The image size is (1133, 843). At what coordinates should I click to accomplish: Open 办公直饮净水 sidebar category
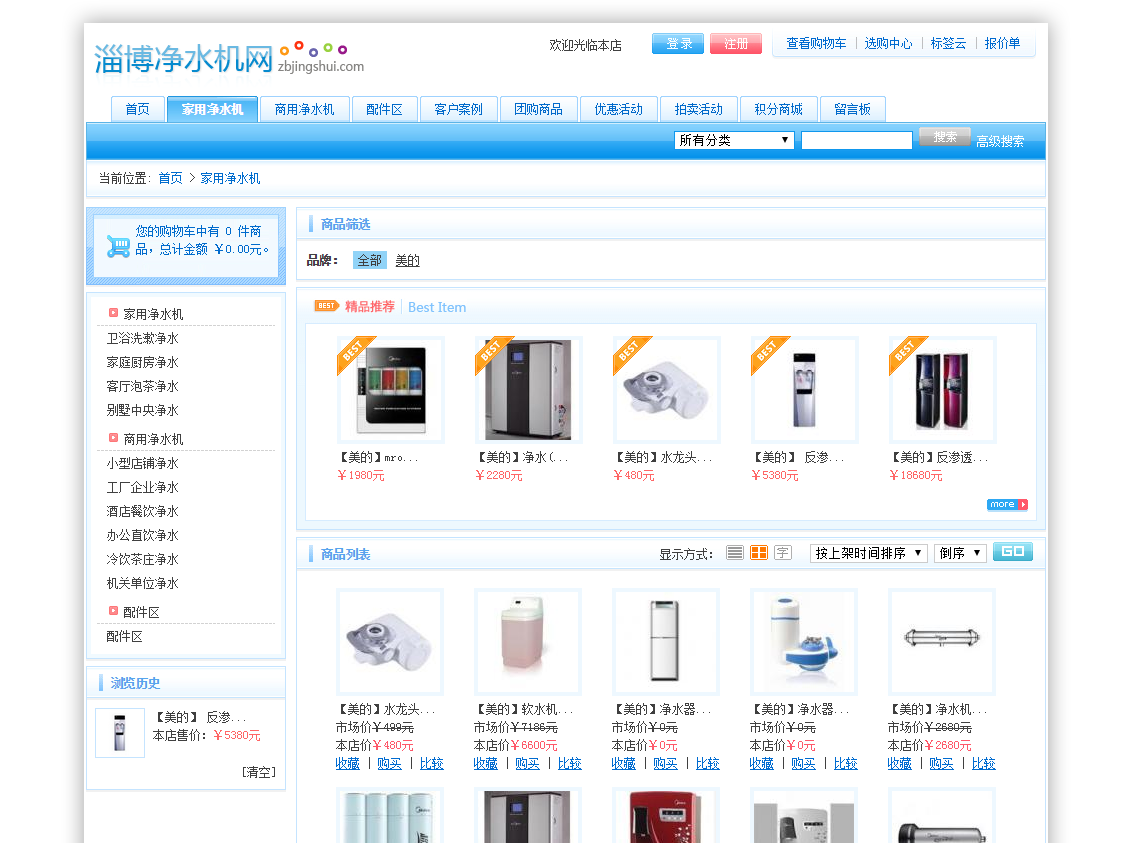click(142, 535)
